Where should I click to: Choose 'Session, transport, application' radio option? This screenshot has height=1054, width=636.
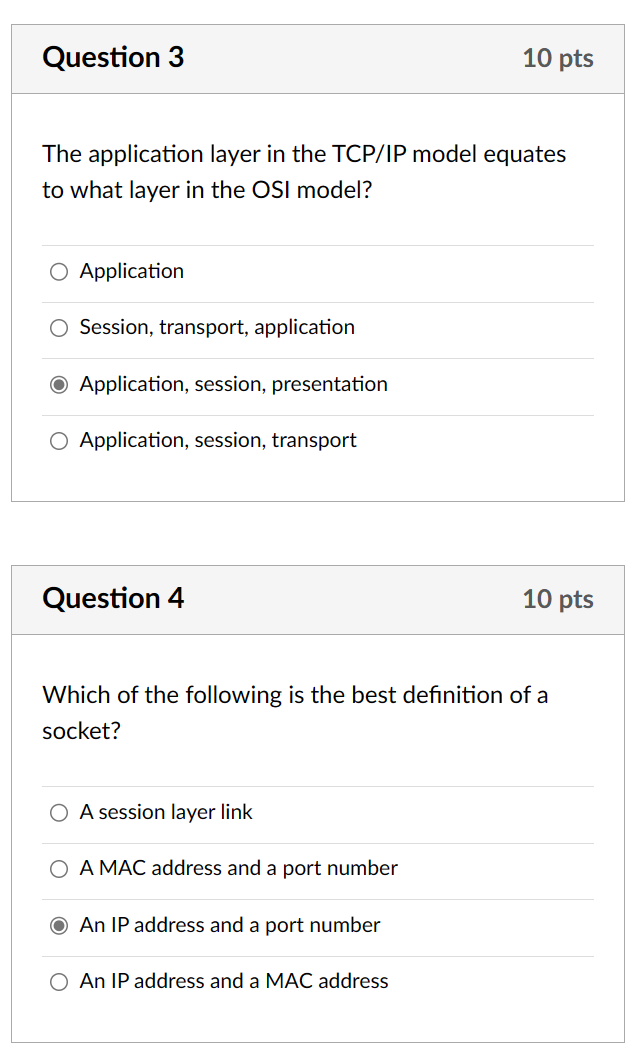[x=59, y=328]
